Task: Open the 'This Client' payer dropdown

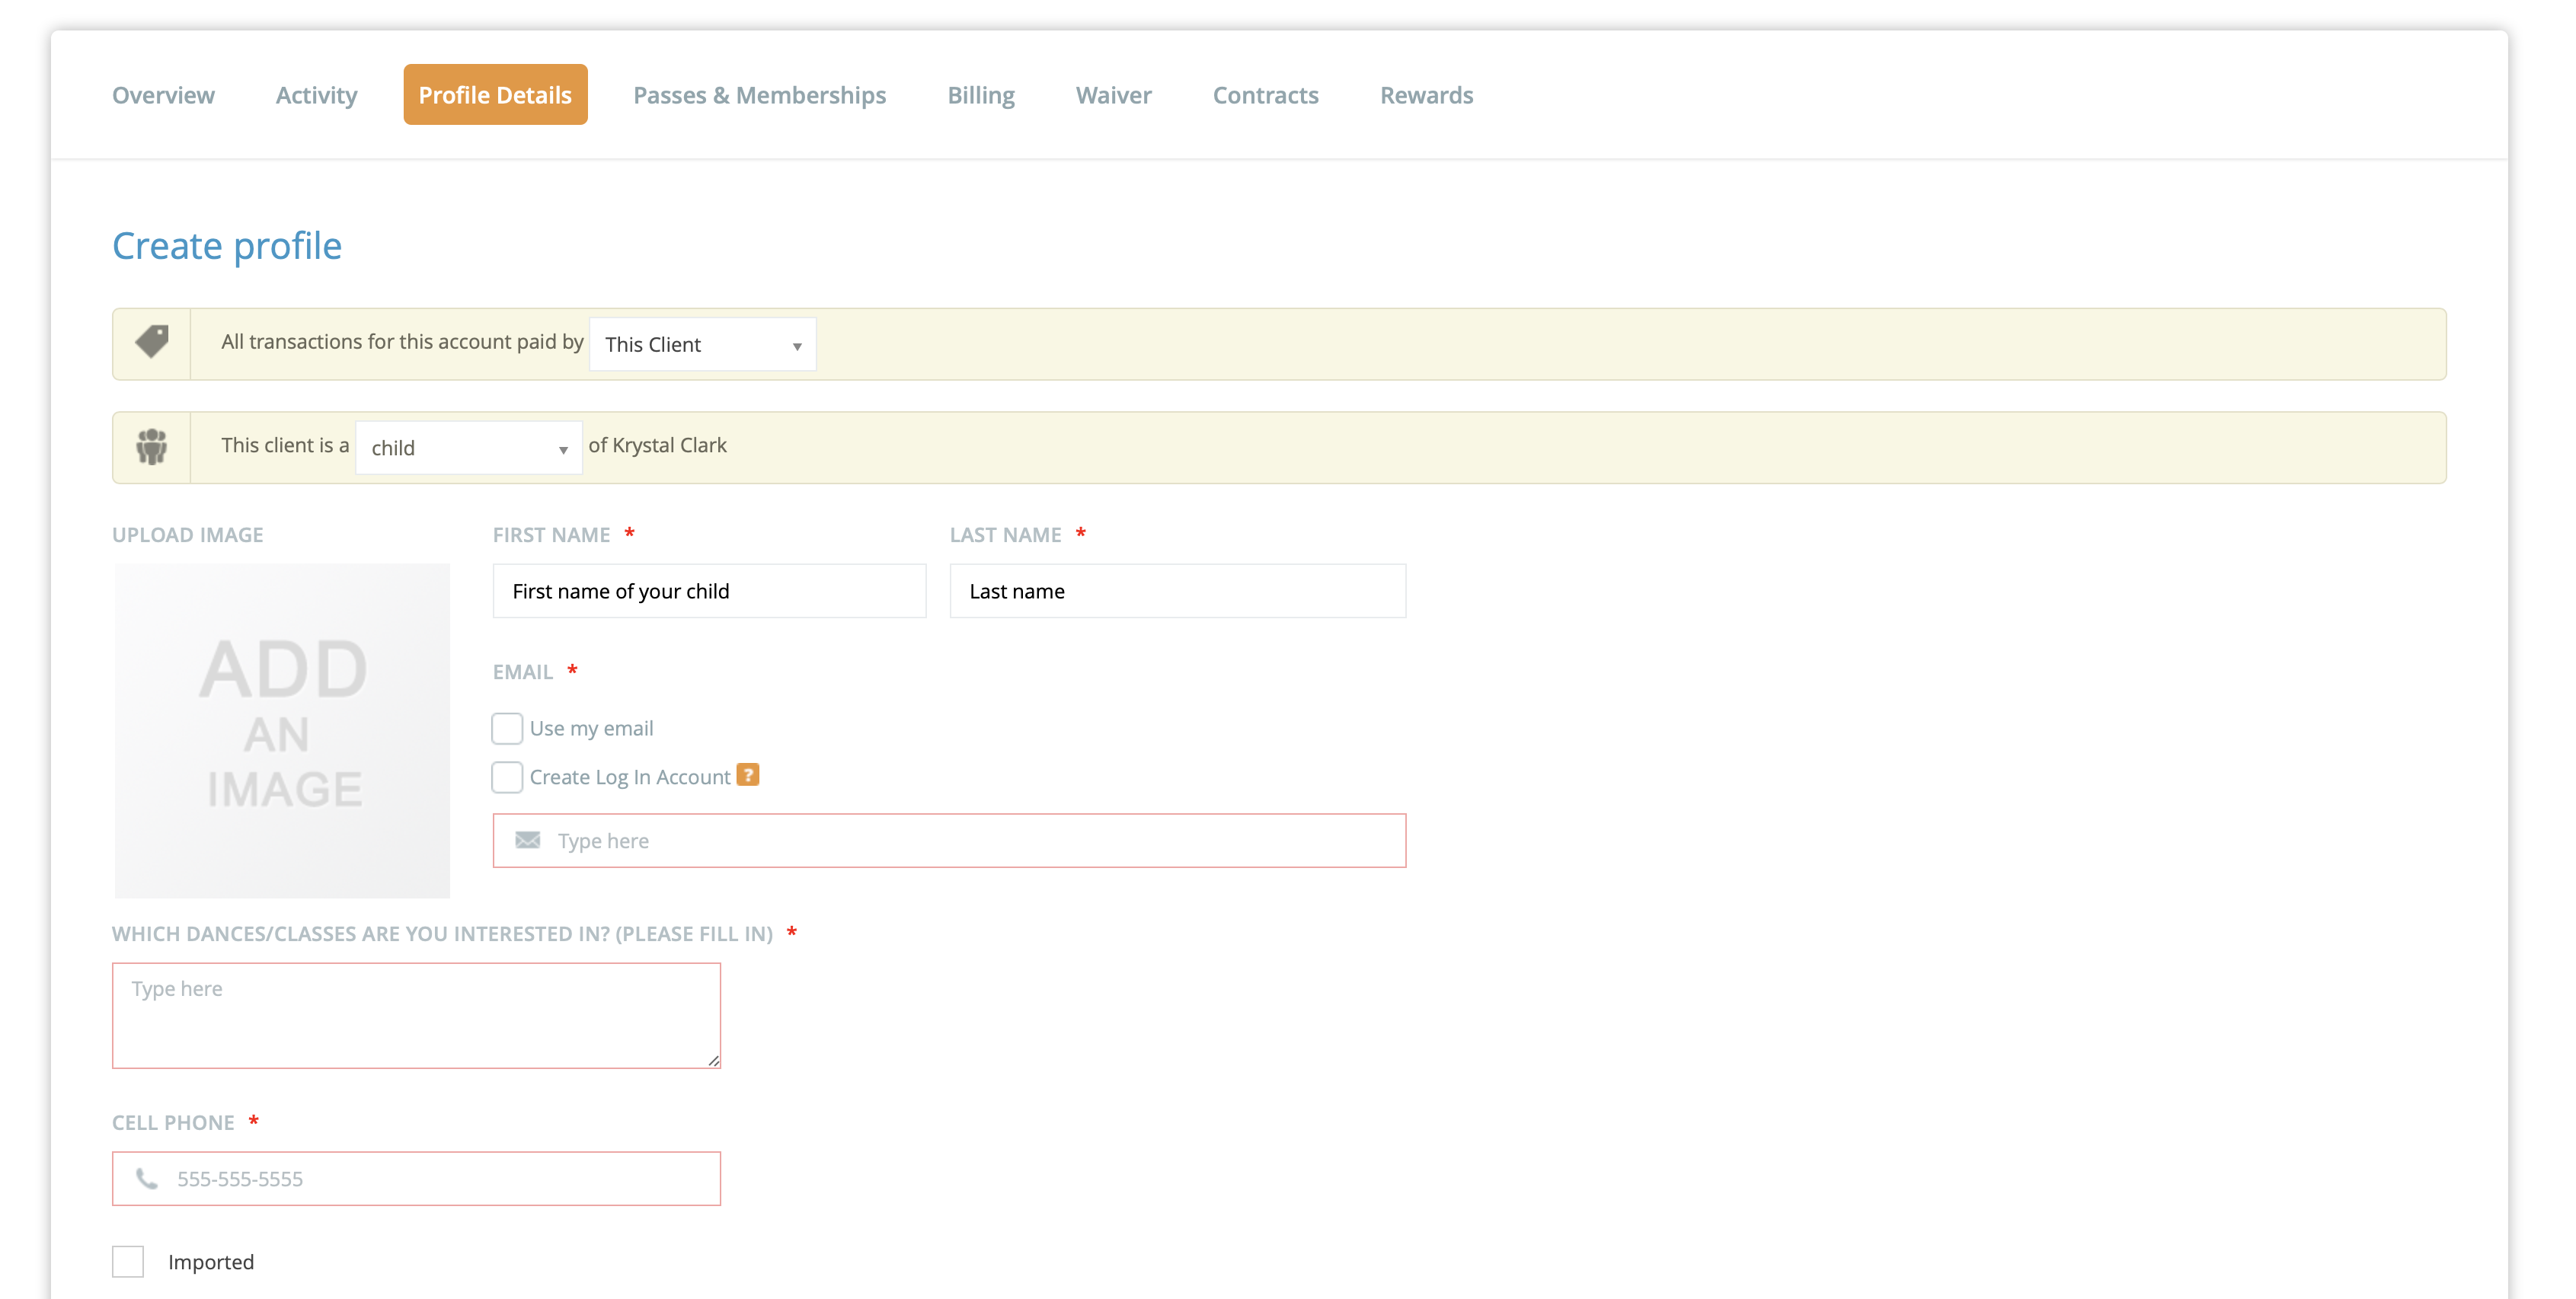Action: pos(703,344)
